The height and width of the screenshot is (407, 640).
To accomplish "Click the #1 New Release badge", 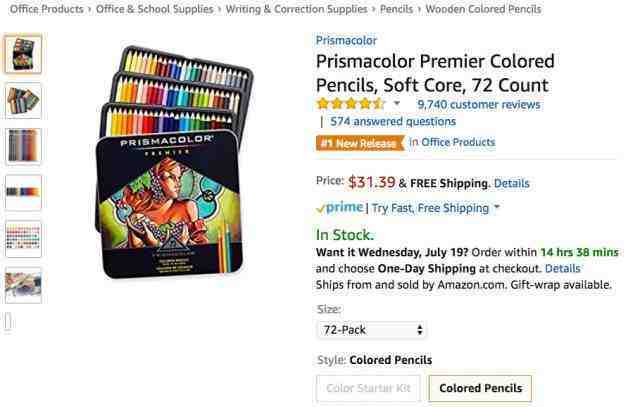I will (359, 143).
